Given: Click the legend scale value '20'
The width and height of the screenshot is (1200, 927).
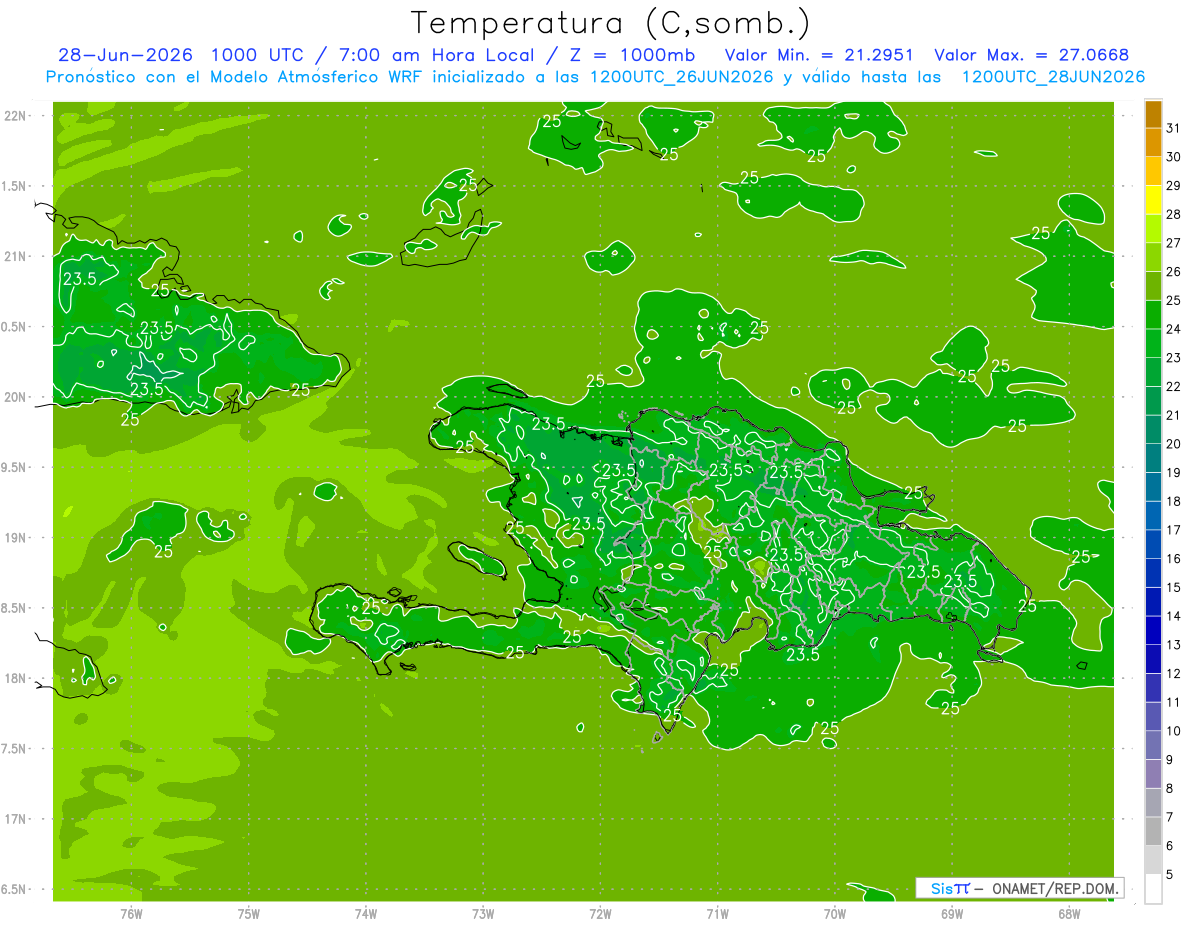Looking at the screenshot, I should [1174, 443].
